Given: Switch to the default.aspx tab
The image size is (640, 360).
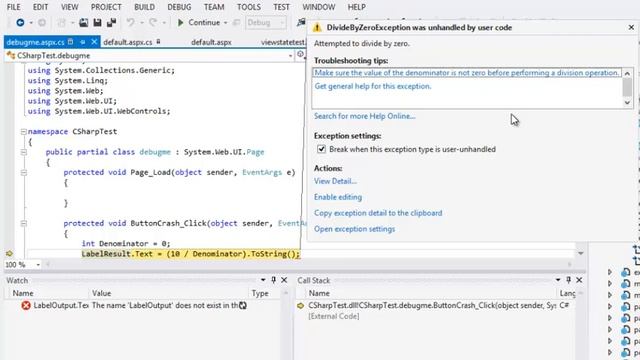Looking at the screenshot, I should [x=211, y=42].
